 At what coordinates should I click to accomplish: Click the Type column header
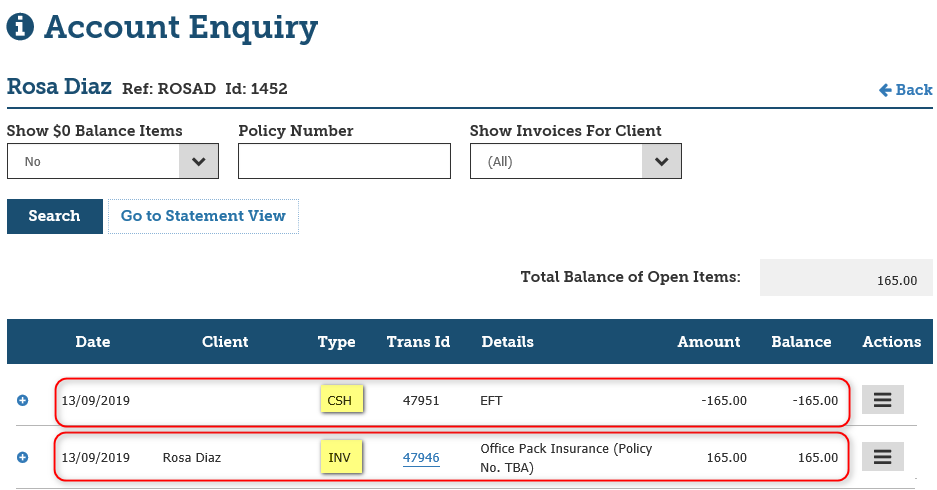pos(337,342)
